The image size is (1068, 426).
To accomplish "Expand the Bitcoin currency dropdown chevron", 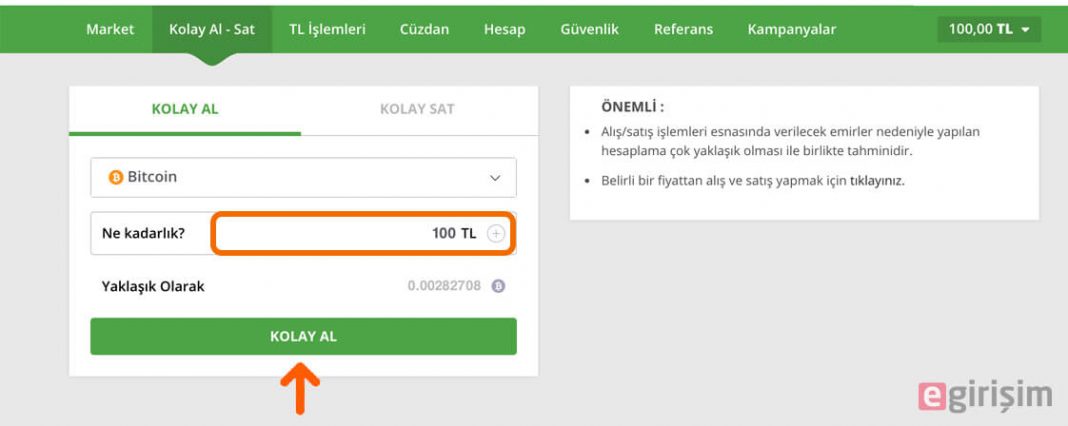I will 495,178.
